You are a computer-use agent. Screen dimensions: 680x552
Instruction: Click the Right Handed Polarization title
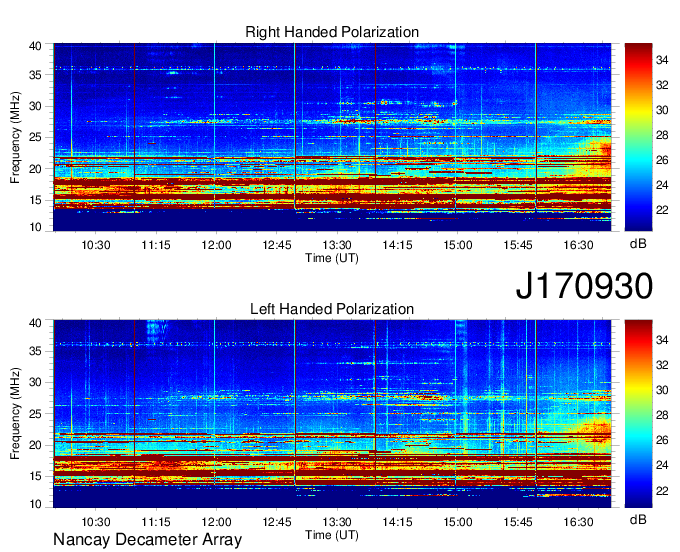332,32
